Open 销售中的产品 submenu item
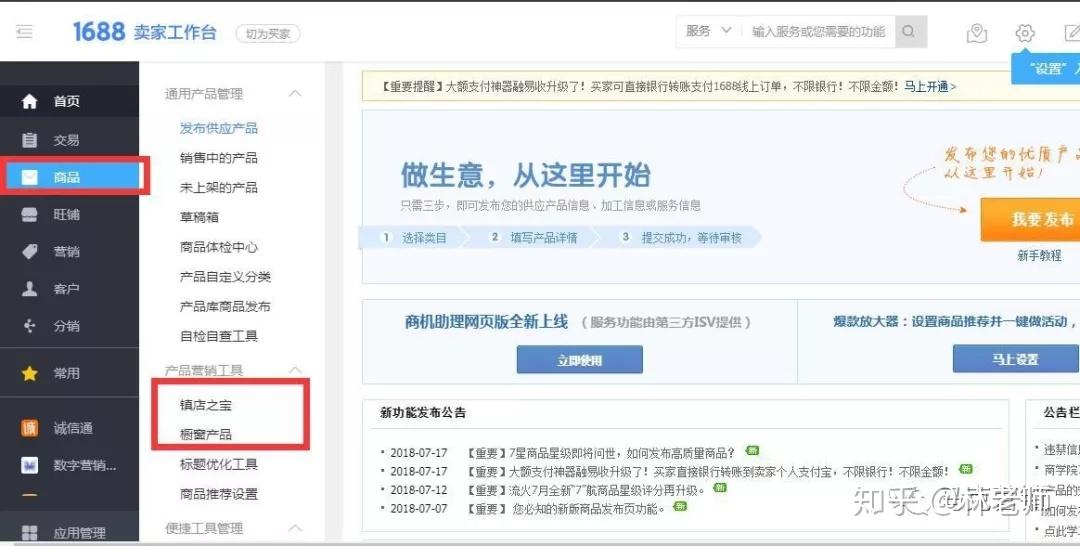This screenshot has height=546, width=1080. (218, 158)
